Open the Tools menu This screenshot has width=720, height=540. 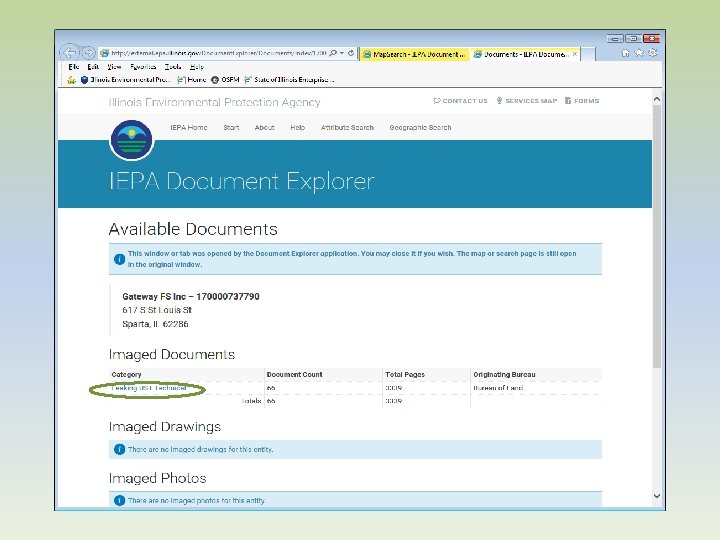click(173, 67)
